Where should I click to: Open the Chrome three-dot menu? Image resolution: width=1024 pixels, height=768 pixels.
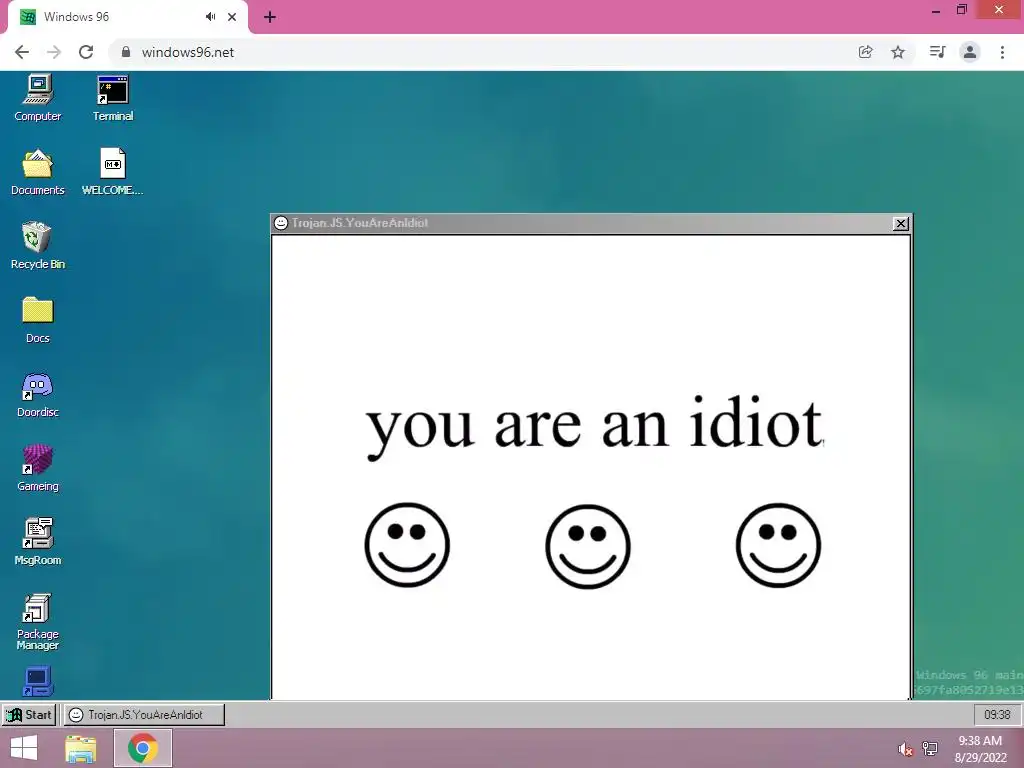pos(1002,52)
